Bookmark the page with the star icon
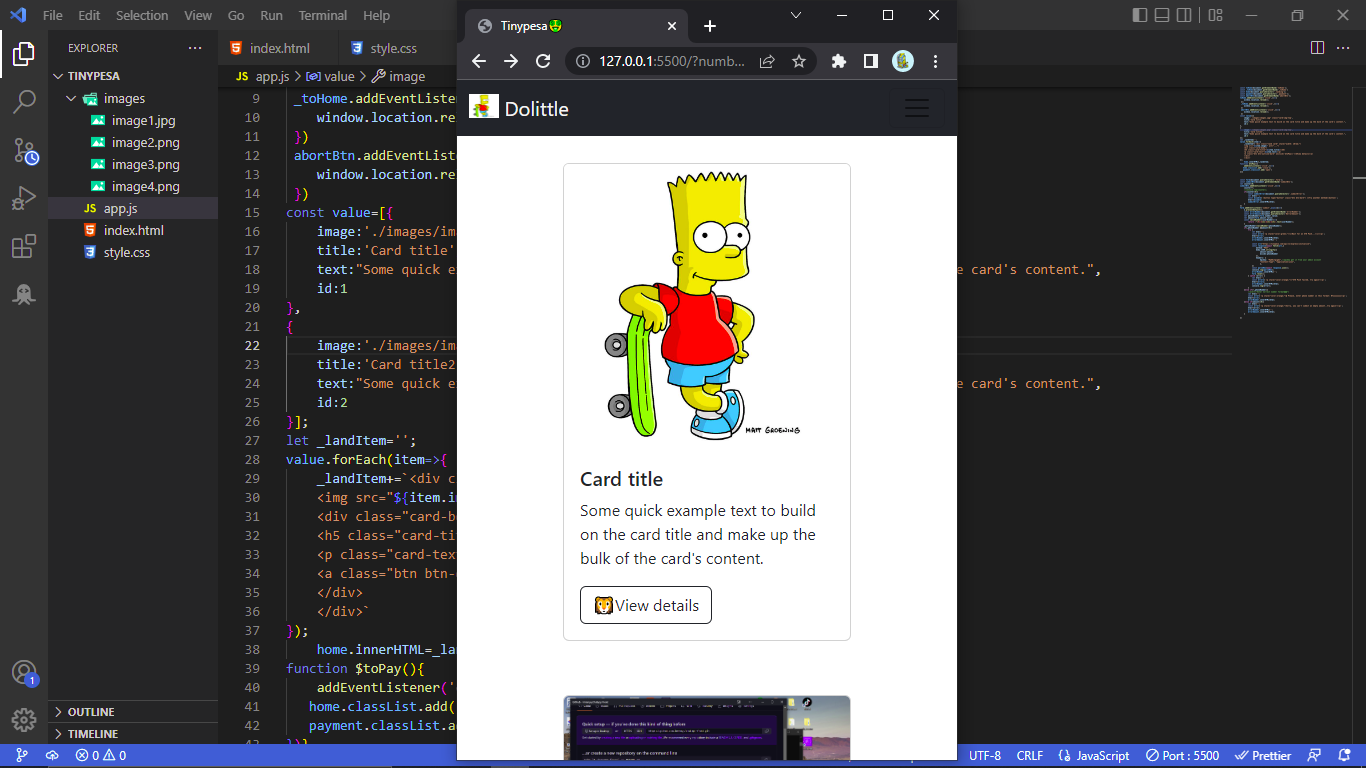Image resolution: width=1366 pixels, height=768 pixels. (799, 61)
